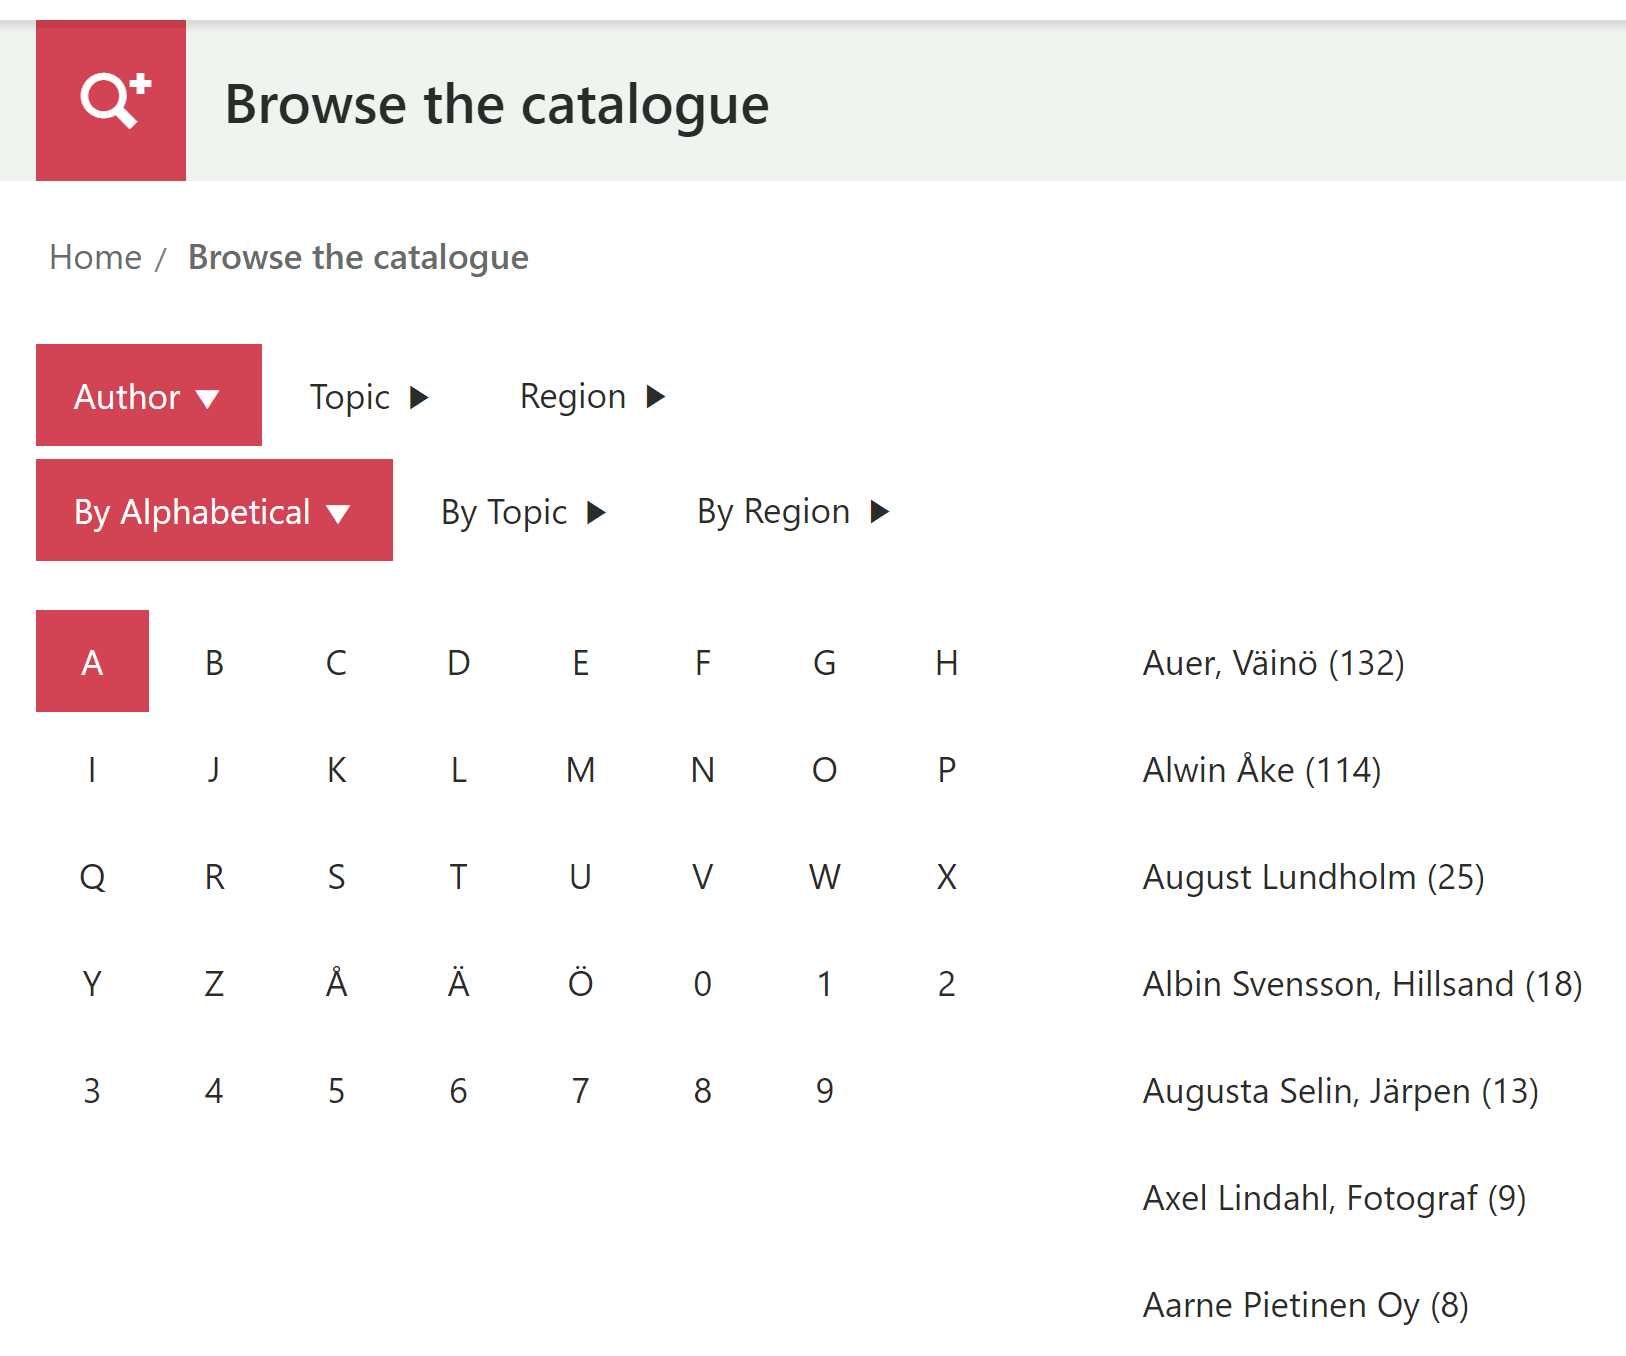This screenshot has width=1626, height=1356.
Task: Select By Alphabetical sorting tab
Action: (213, 511)
